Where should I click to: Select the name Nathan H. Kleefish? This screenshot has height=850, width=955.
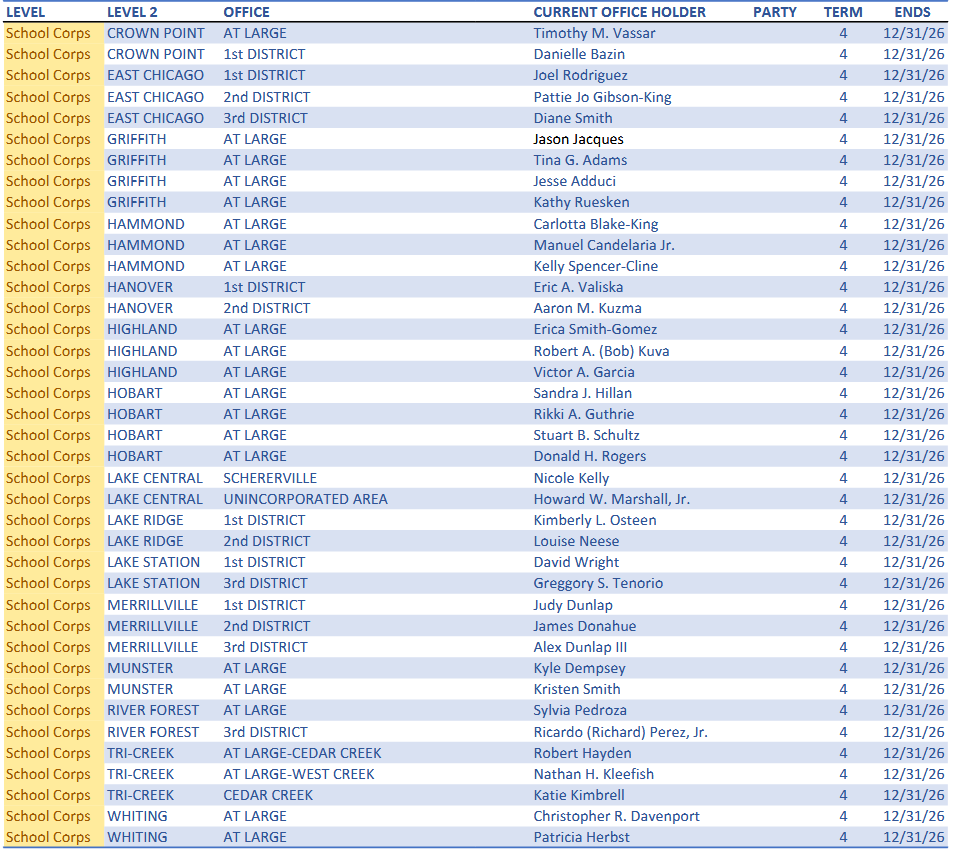pyautogui.click(x=594, y=774)
